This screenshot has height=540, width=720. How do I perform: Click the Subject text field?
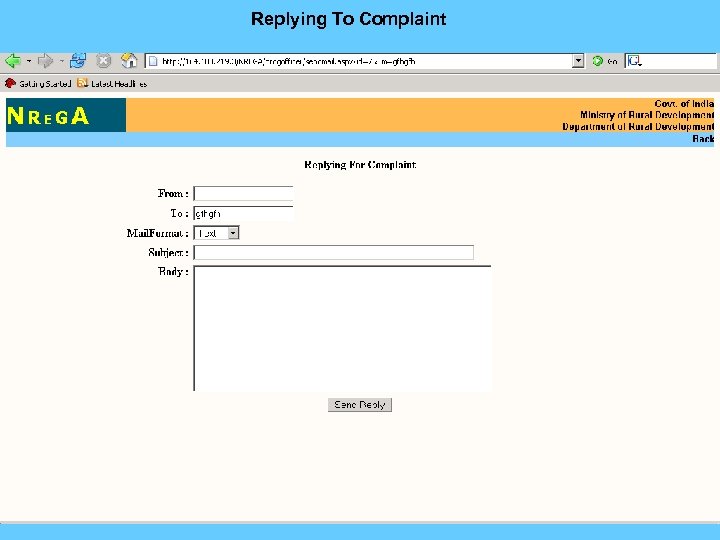click(333, 253)
